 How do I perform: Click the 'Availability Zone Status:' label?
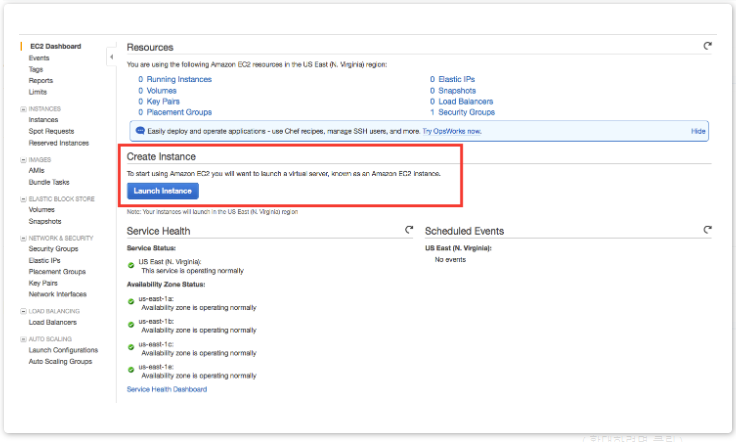pyautogui.click(x=166, y=284)
